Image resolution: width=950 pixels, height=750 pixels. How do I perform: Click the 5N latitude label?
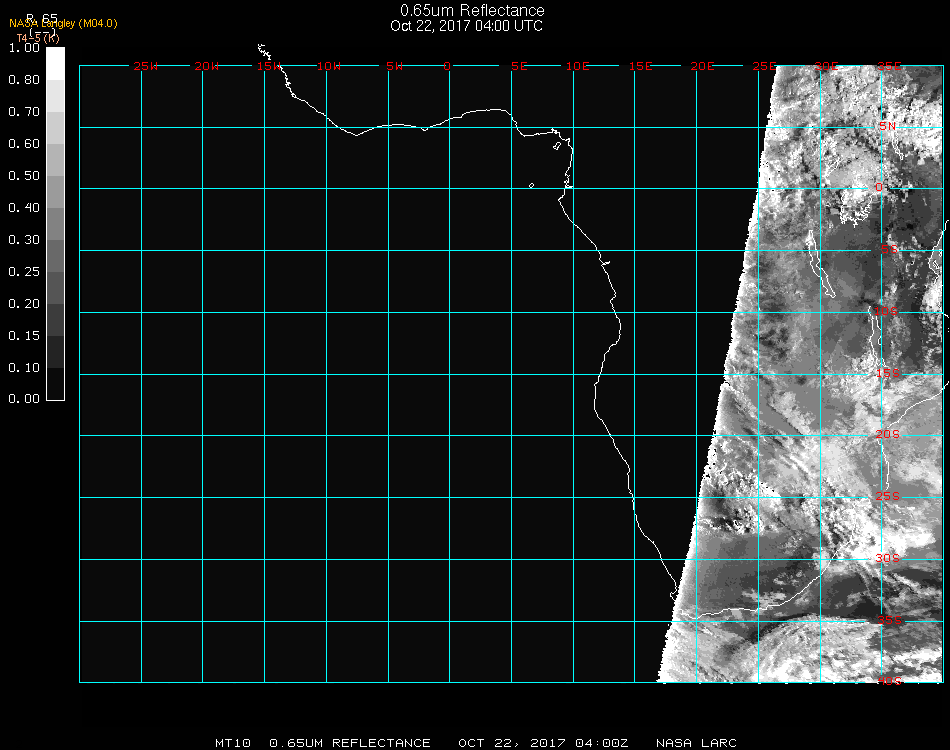coord(887,126)
